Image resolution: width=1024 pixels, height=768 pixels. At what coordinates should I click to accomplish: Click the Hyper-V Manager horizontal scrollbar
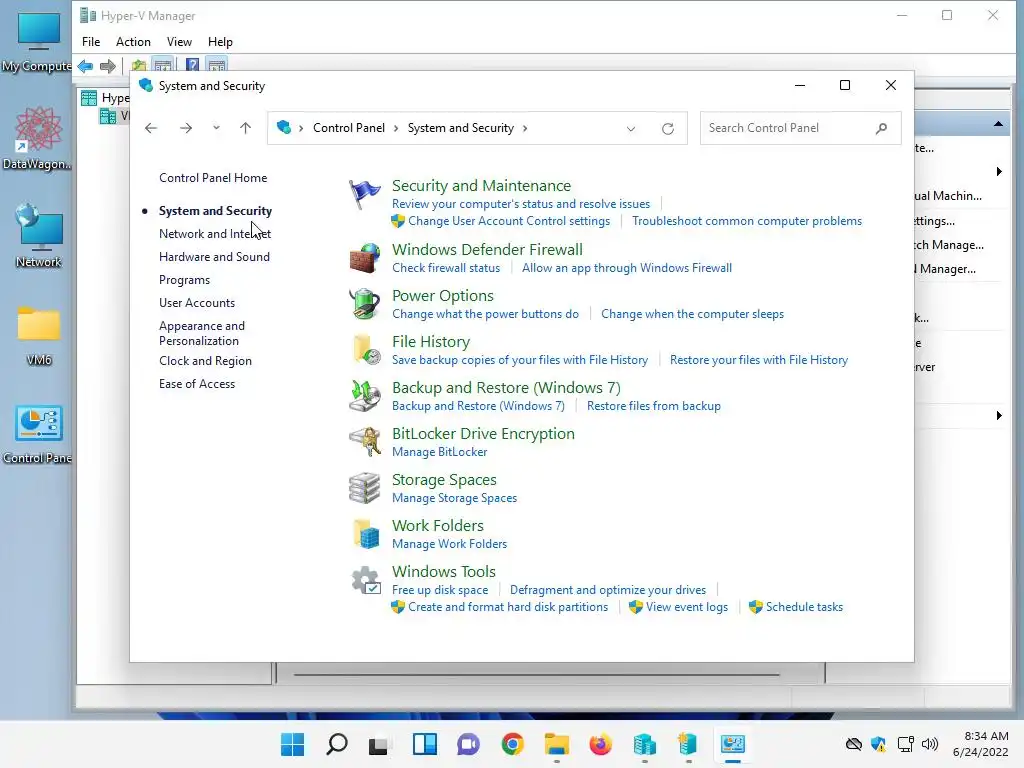pos(537,675)
